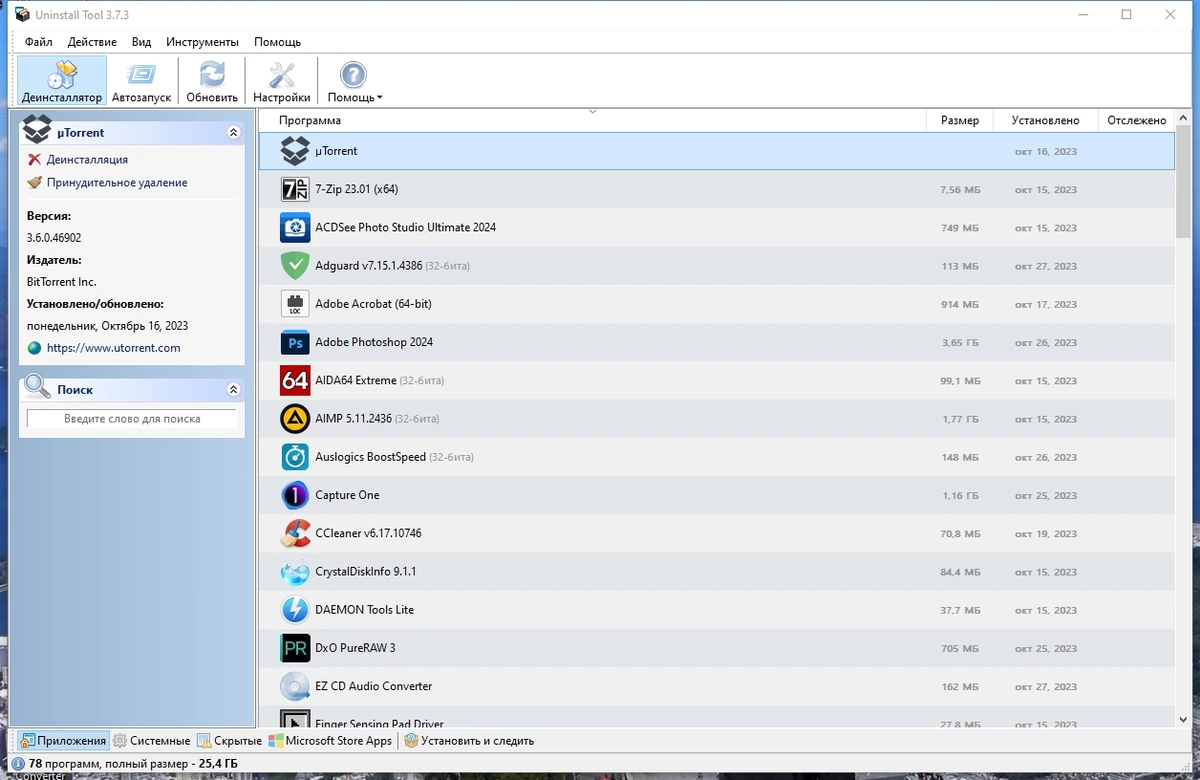
Task: Switch to the Приложения tab
Action: 63,741
